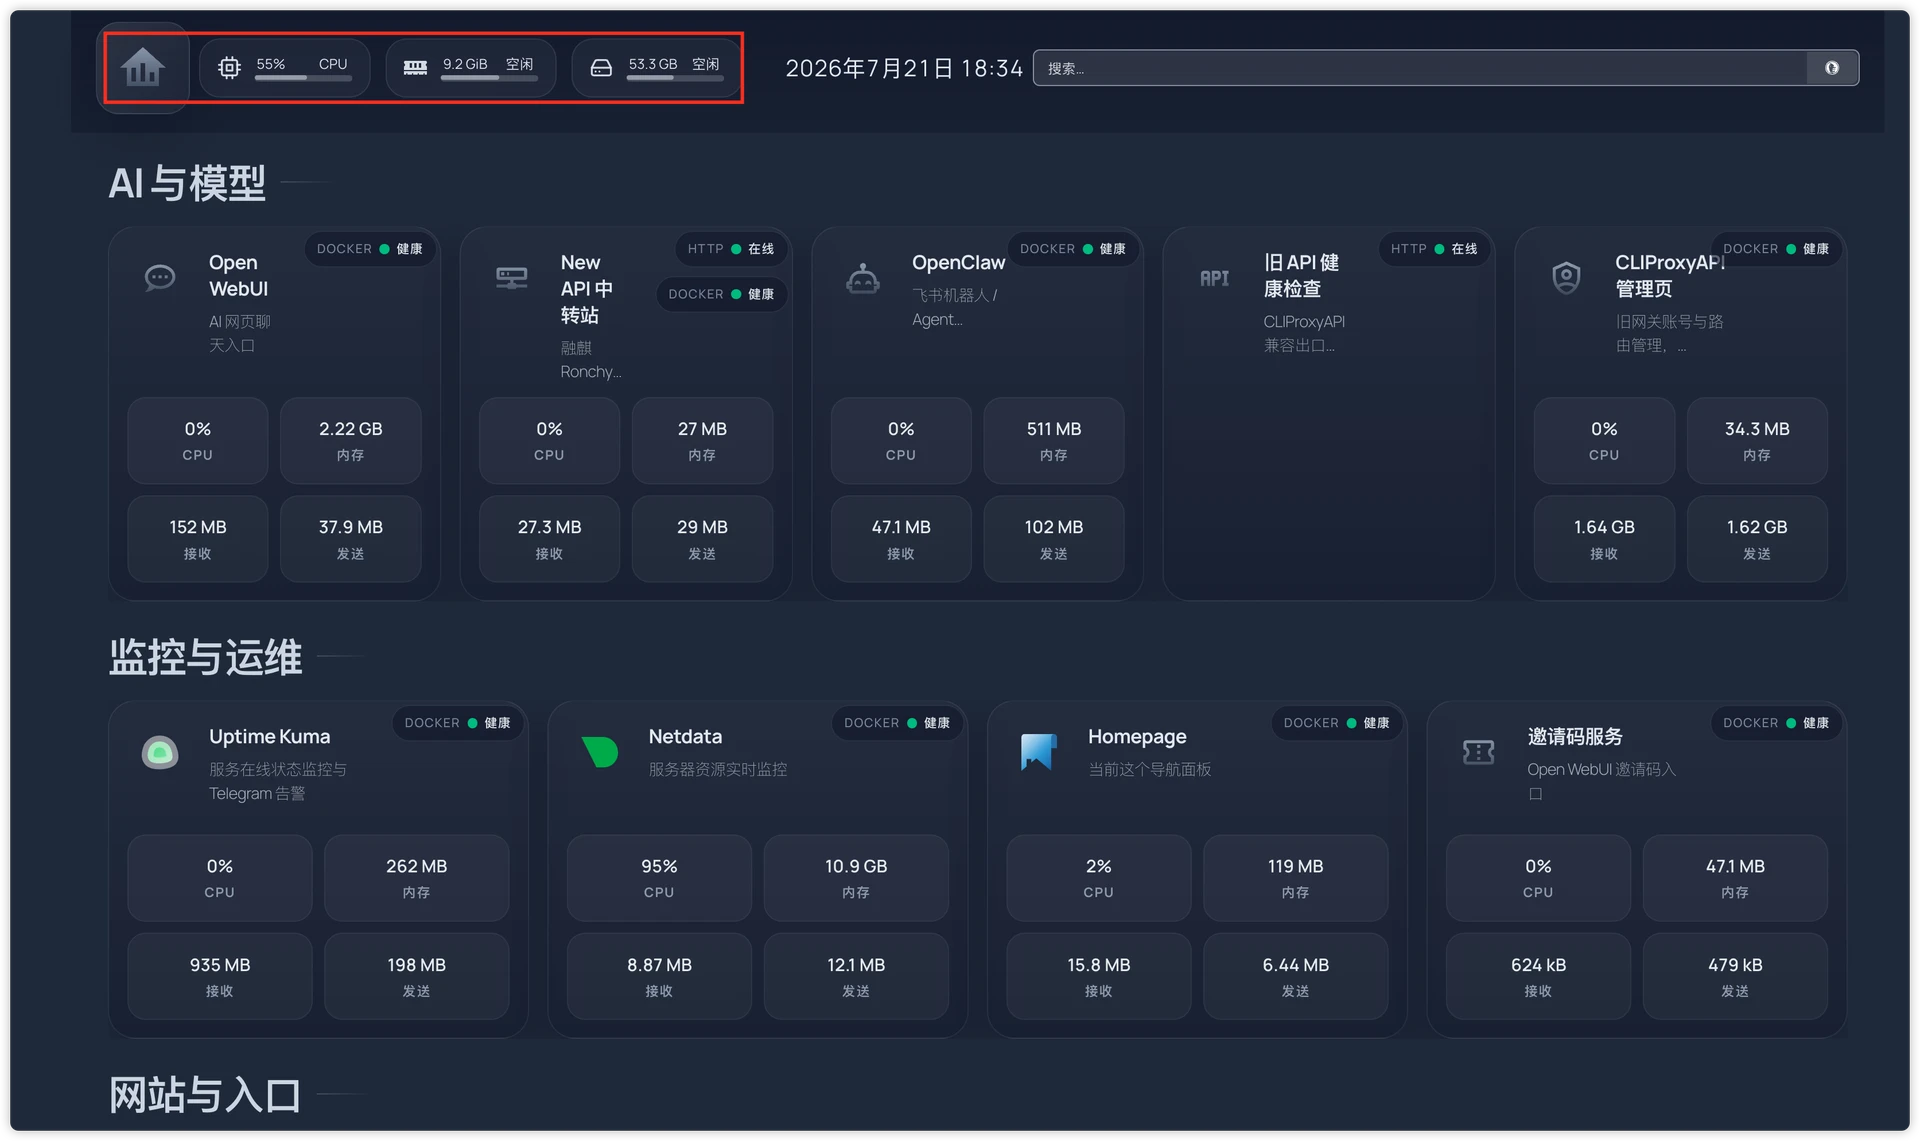This screenshot has height=1141, width=1920.
Task: Click the New API 中转站 monitor icon
Action: tap(512, 277)
